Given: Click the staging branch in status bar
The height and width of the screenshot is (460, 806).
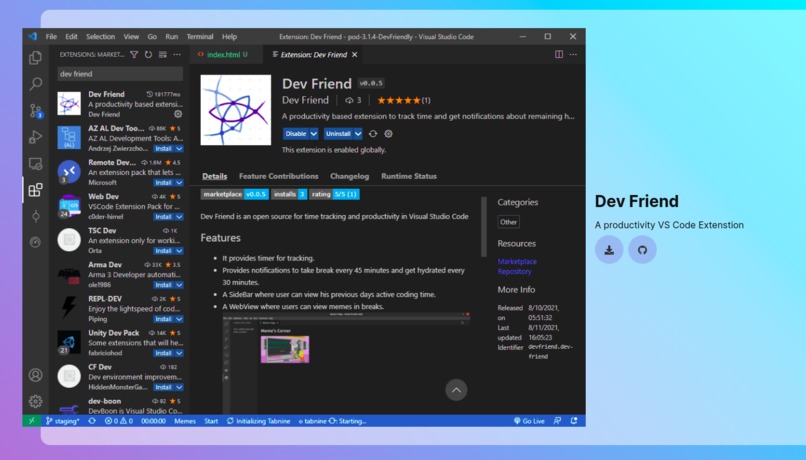Looking at the screenshot, I should coord(62,421).
